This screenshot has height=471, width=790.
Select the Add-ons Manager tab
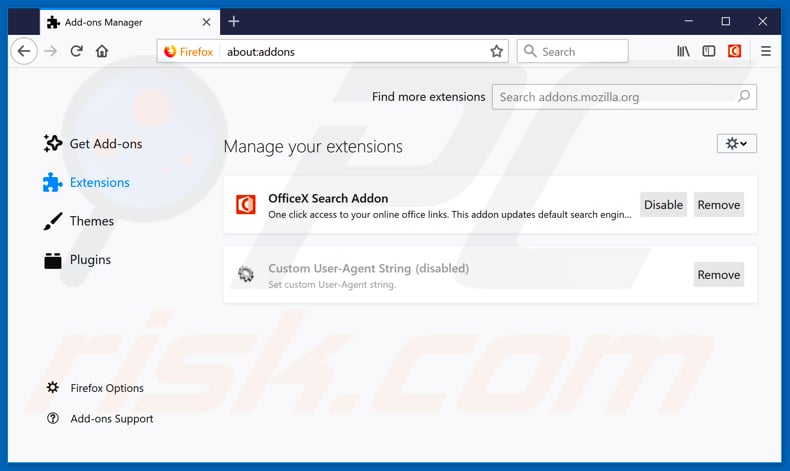[129, 22]
